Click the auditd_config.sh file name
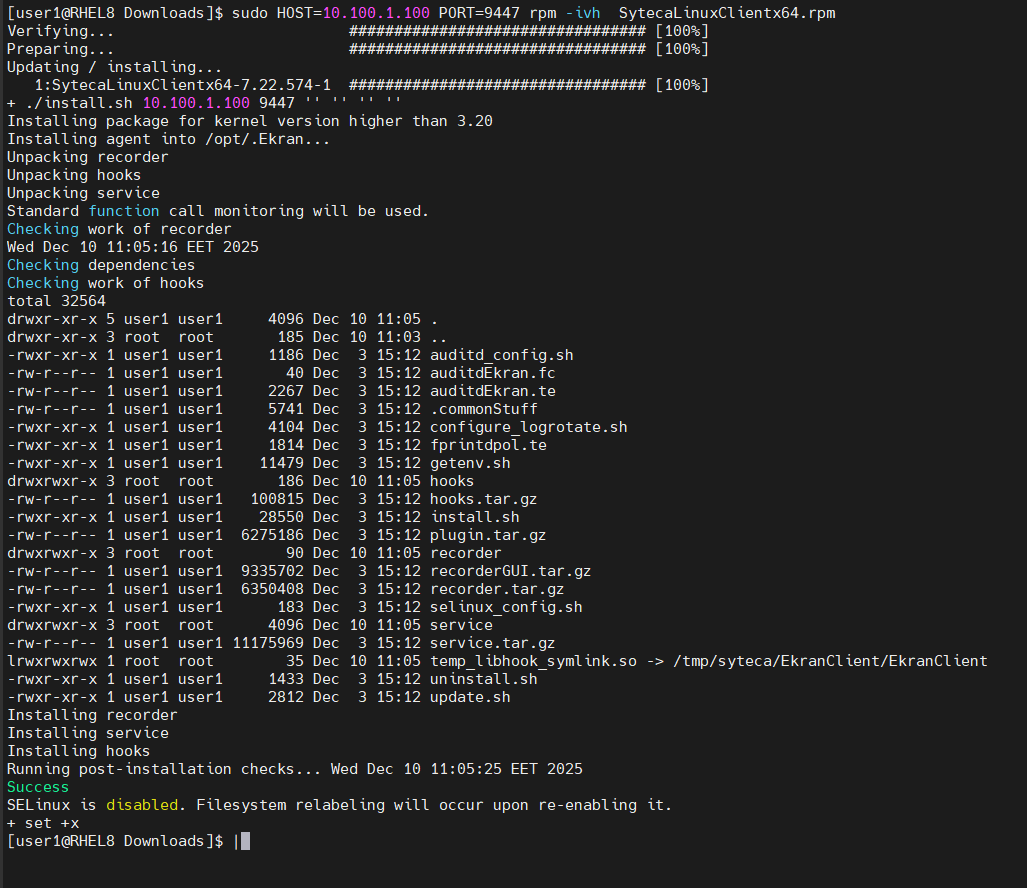Image resolution: width=1027 pixels, height=888 pixels. pyautogui.click(x=501, y=355)
